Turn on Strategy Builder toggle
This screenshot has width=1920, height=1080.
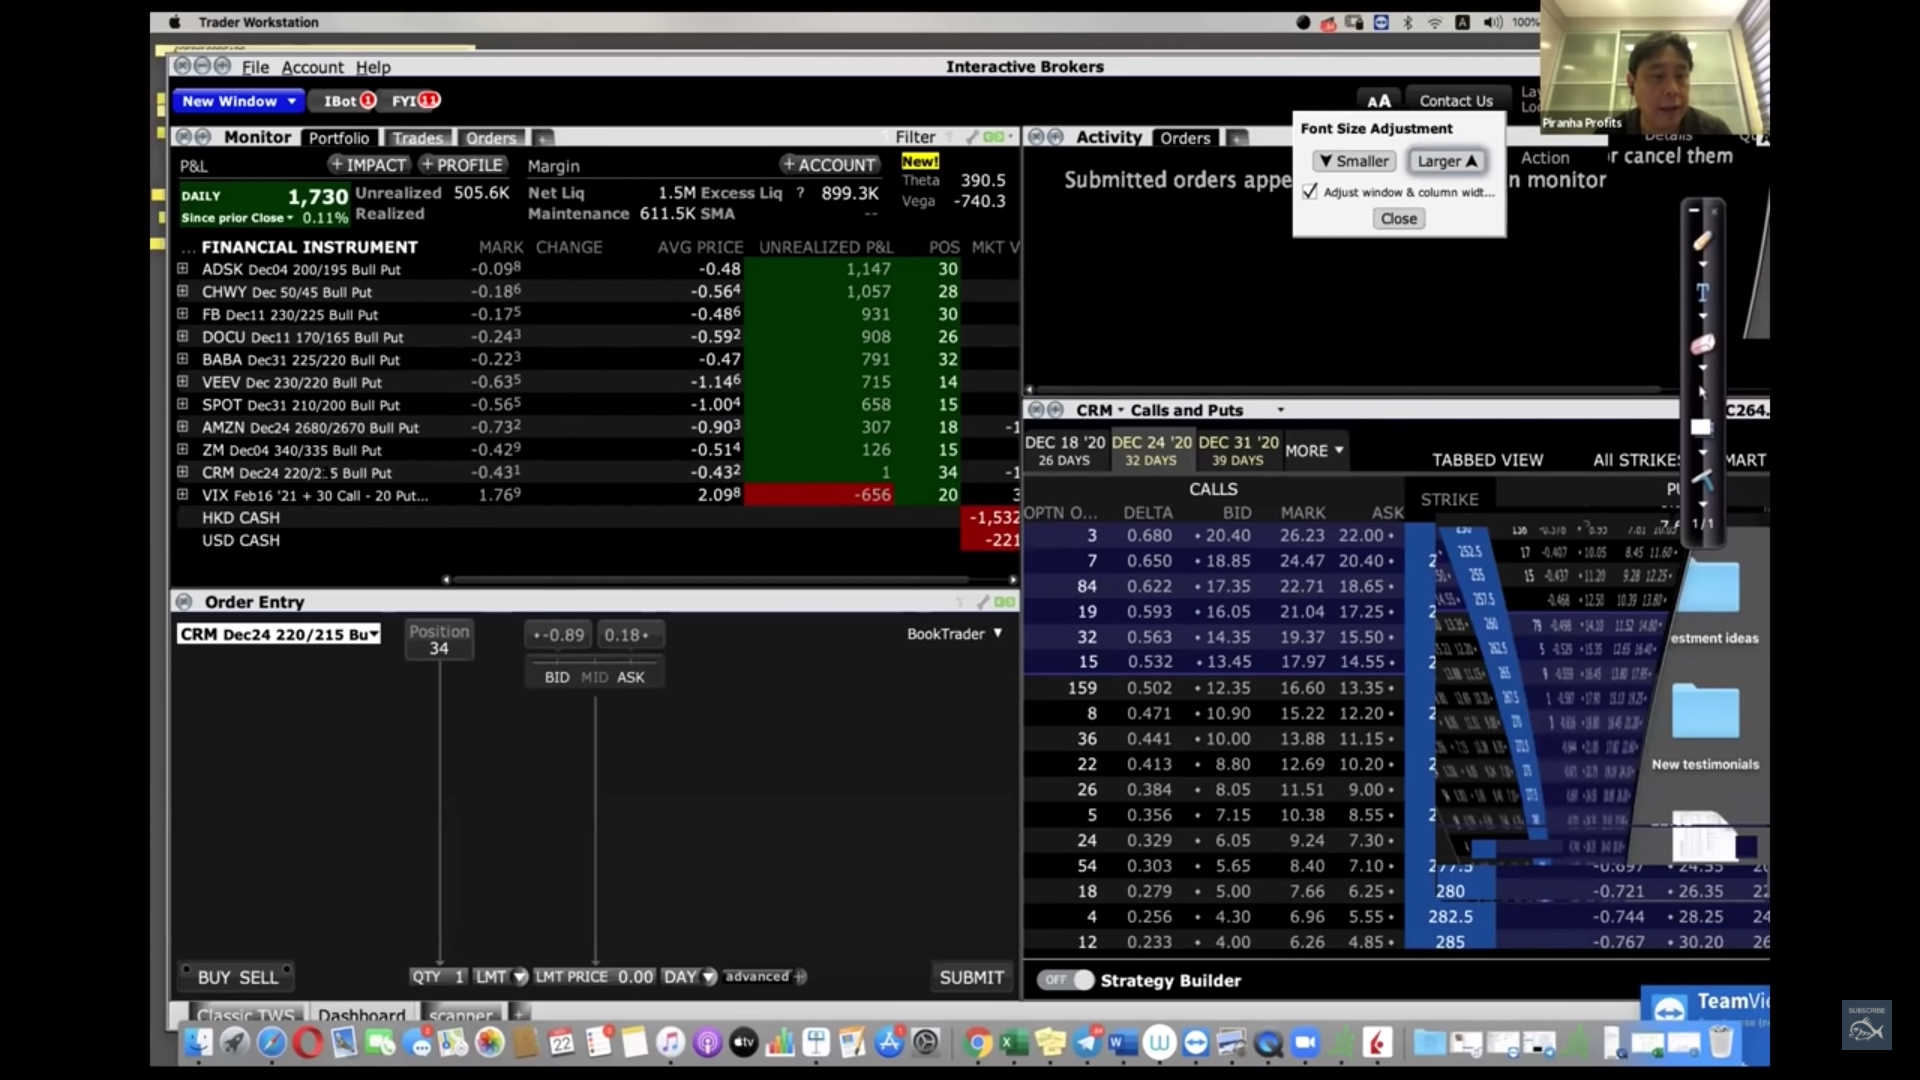coord(1066,980)
